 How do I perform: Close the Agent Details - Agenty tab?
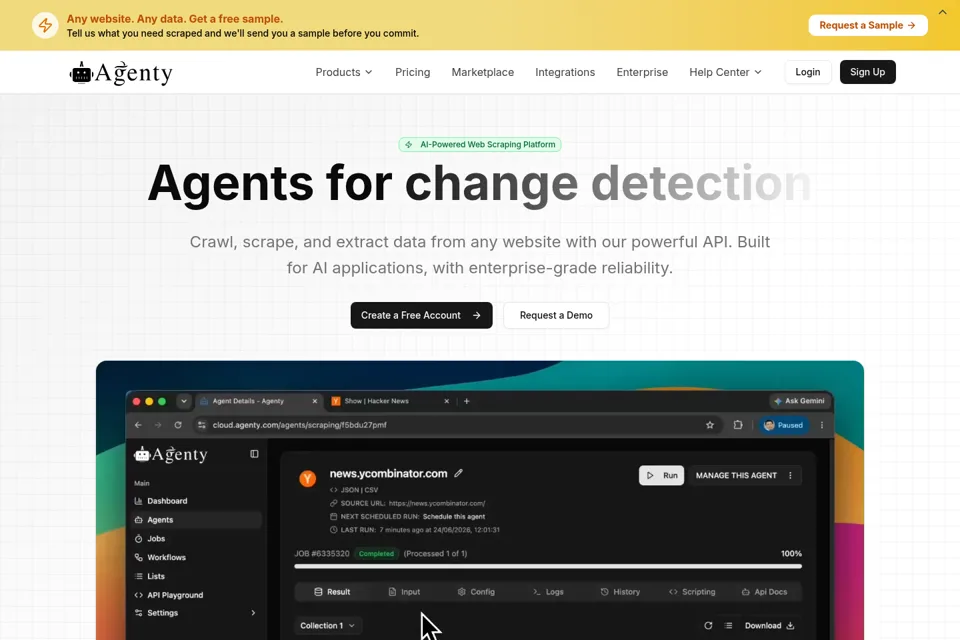tap(315, 401)
